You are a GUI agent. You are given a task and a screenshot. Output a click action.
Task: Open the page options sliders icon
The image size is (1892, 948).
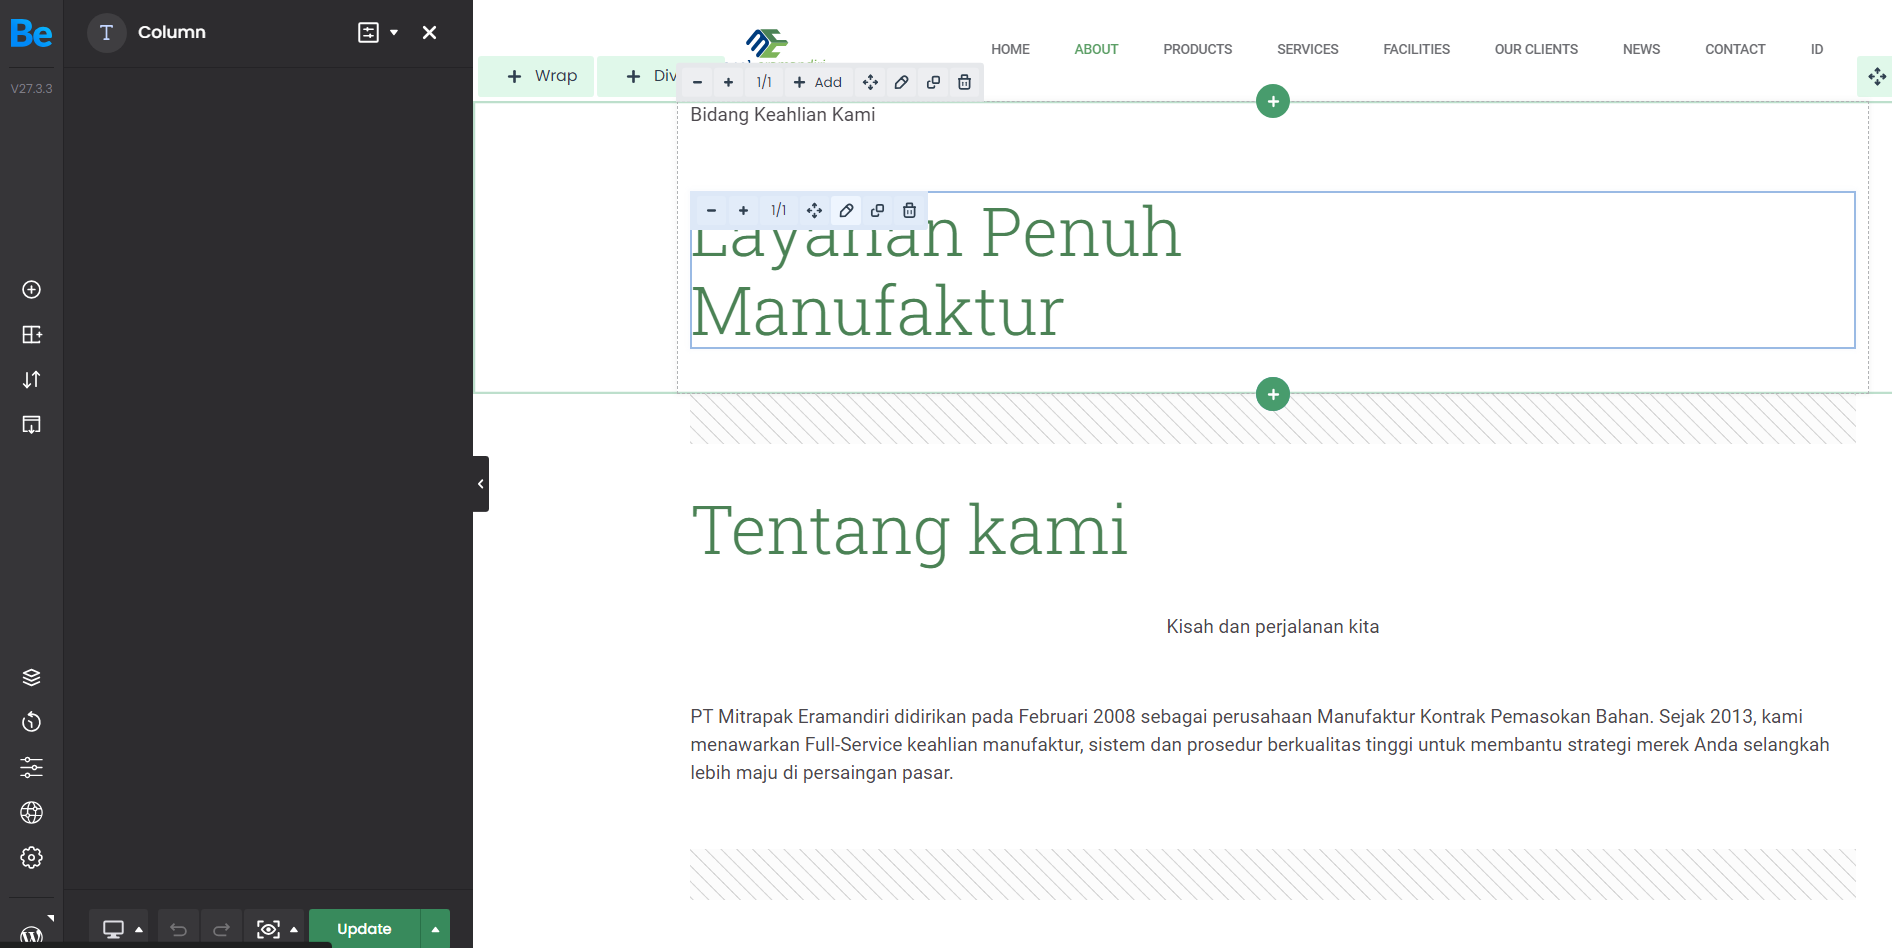tap(32, 767)
